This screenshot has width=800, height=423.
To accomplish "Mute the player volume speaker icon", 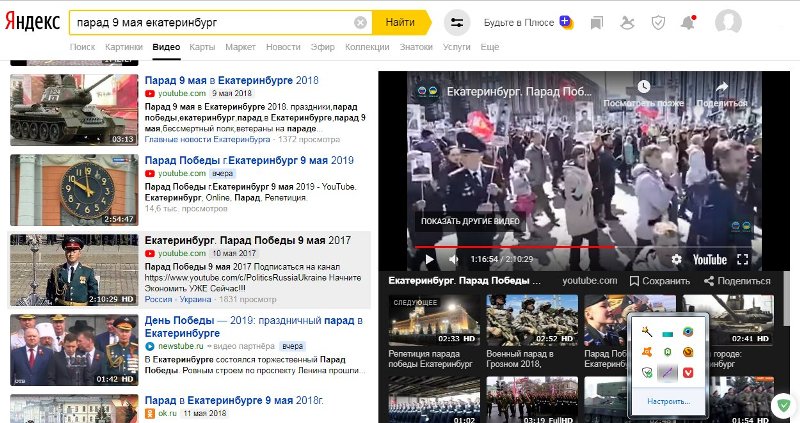I will pos(453,259).
